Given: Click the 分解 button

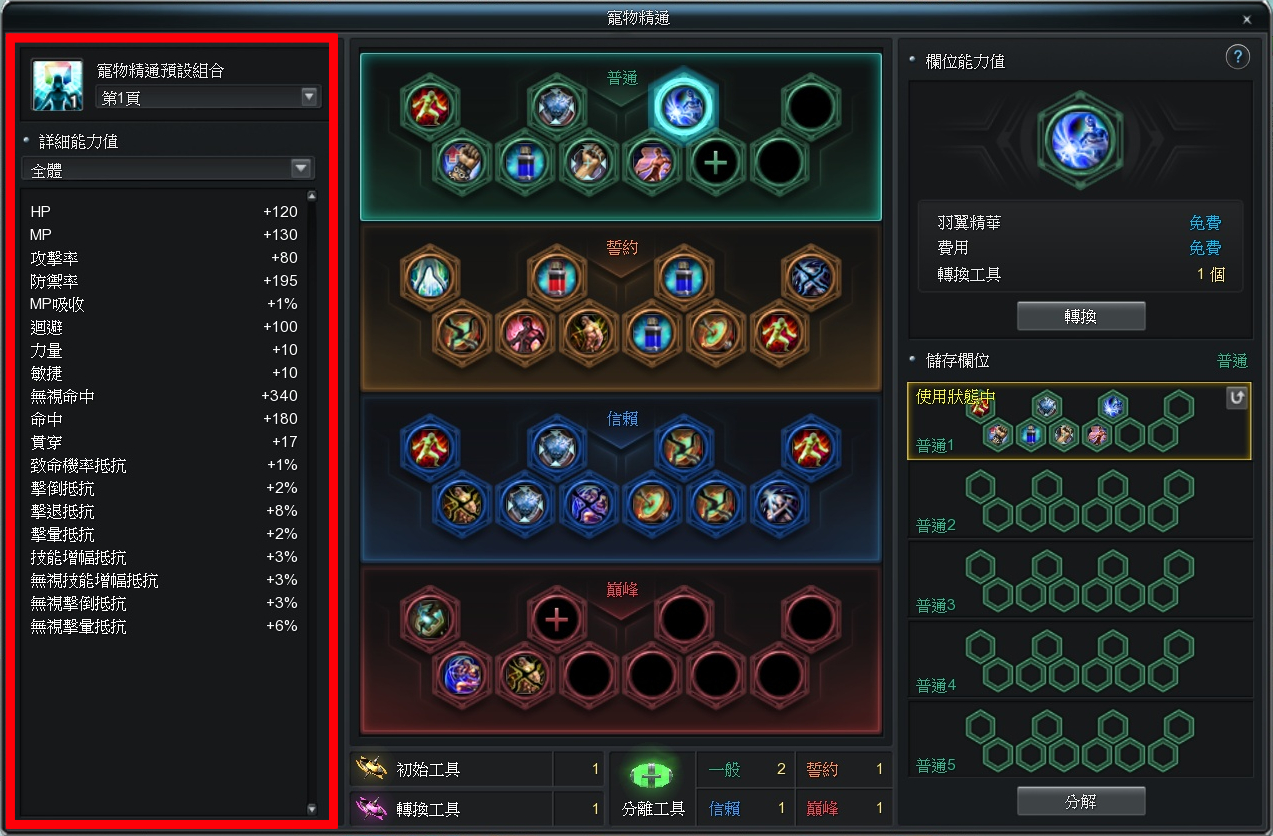Looking at the screenshot, I should point(1081,801).
